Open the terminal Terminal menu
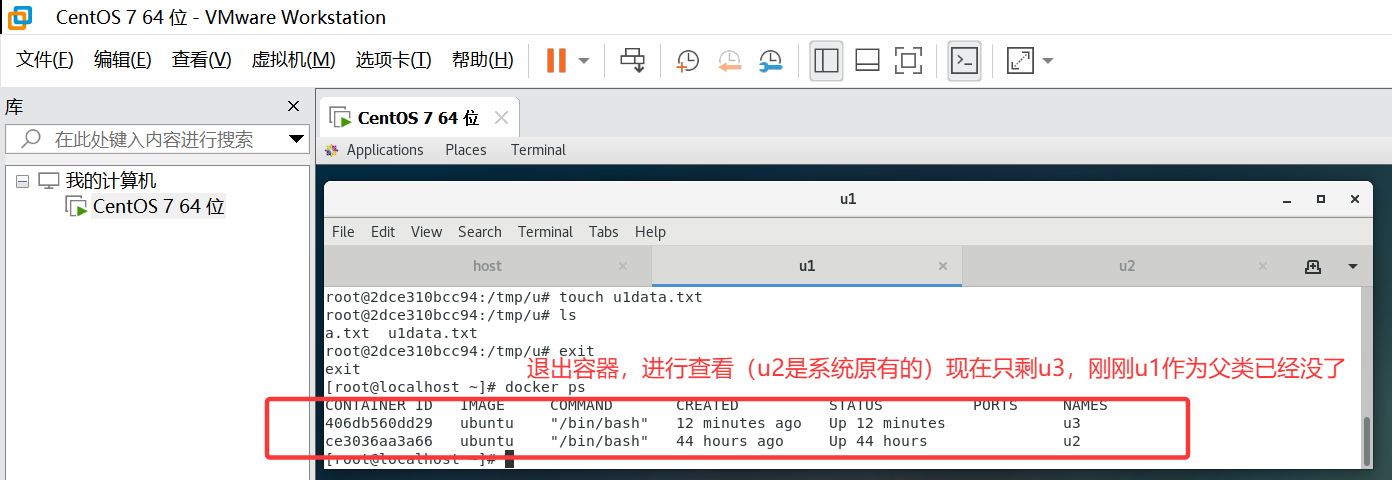Screen dimensions: 1392x480 [545, 232]
